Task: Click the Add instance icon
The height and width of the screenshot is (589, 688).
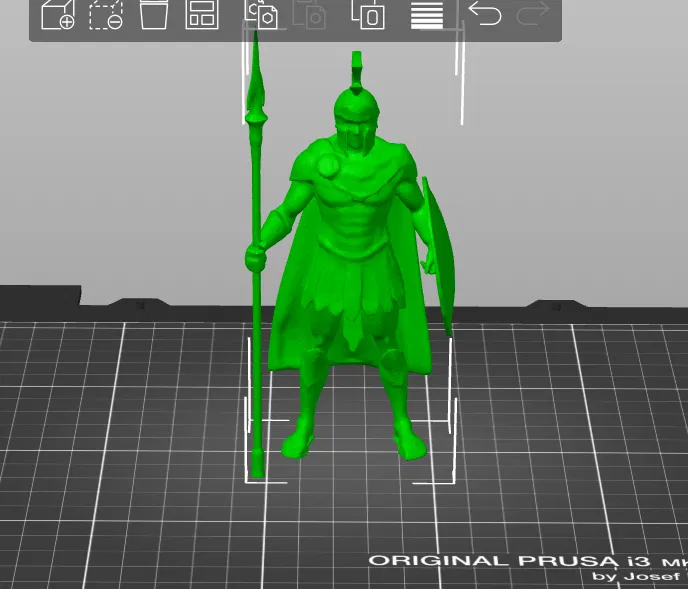Action: point(368,15)
